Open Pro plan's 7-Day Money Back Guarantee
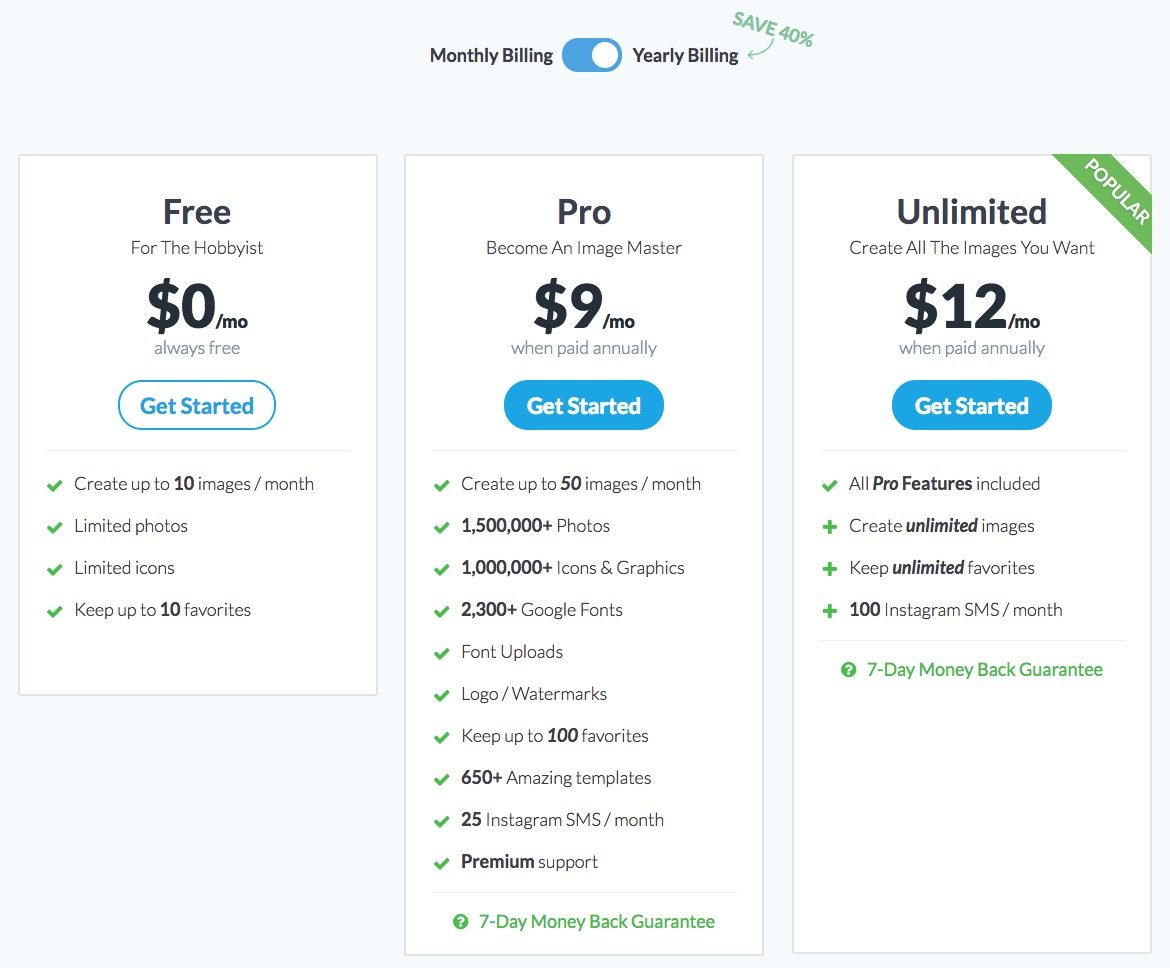The width and height of the screenshot is (1170, 968). [596, 922]
